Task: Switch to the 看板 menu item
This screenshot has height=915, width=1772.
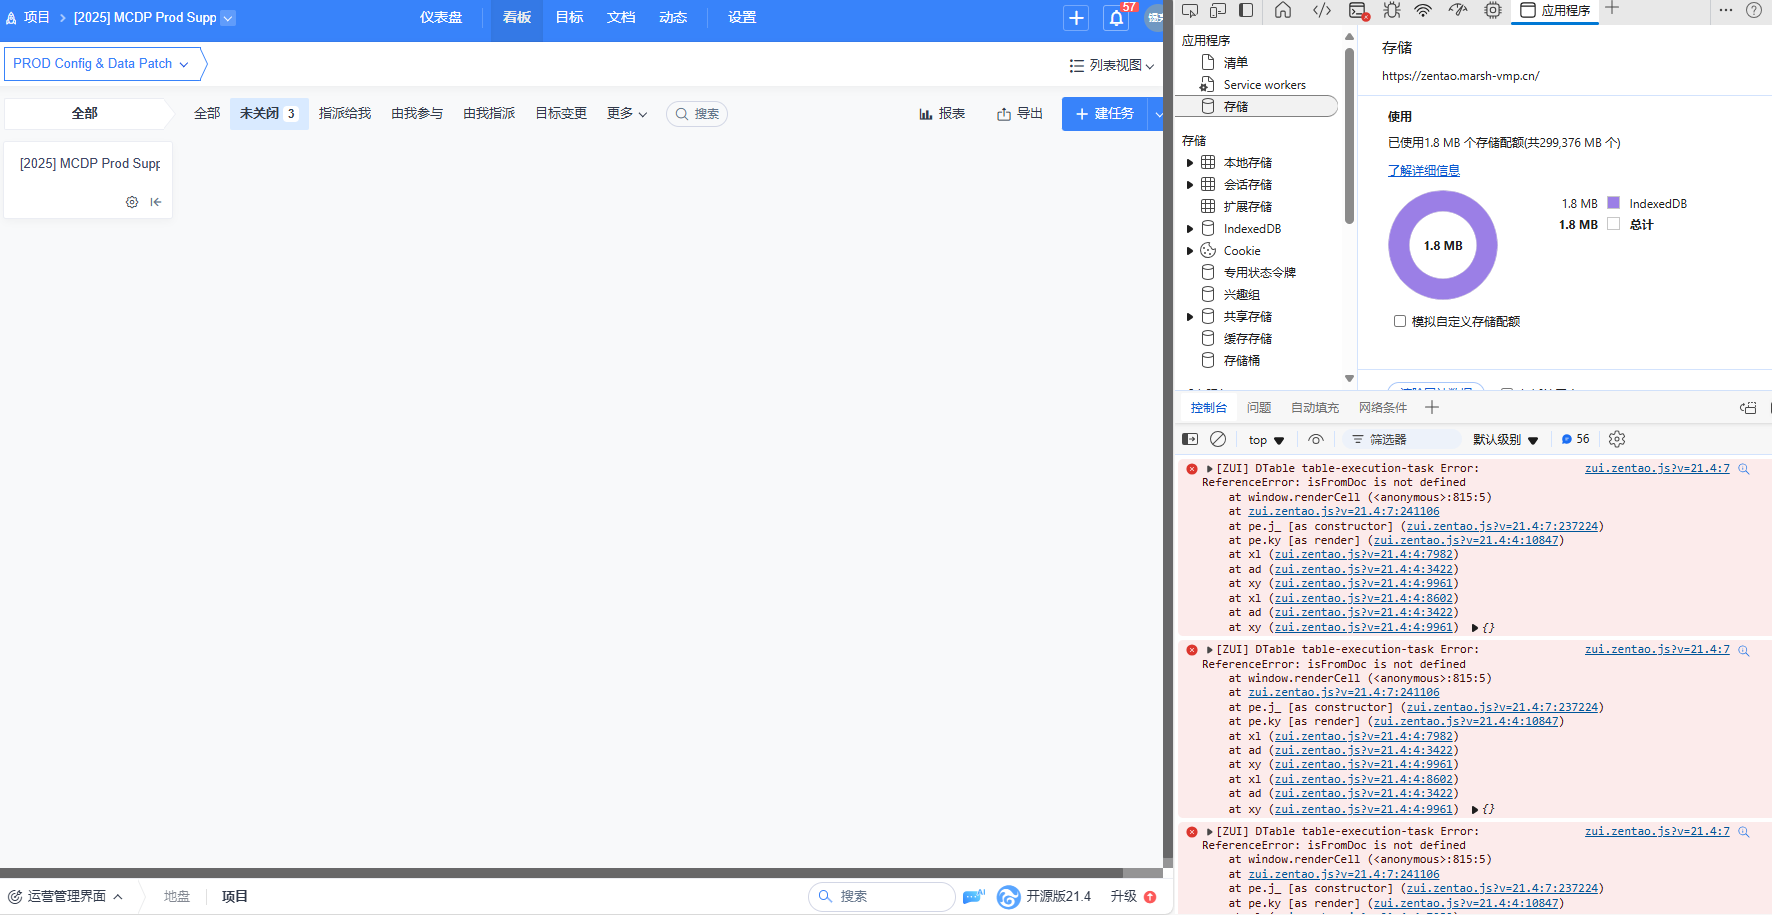Action: pyautogui.click(x=517, y=17)
